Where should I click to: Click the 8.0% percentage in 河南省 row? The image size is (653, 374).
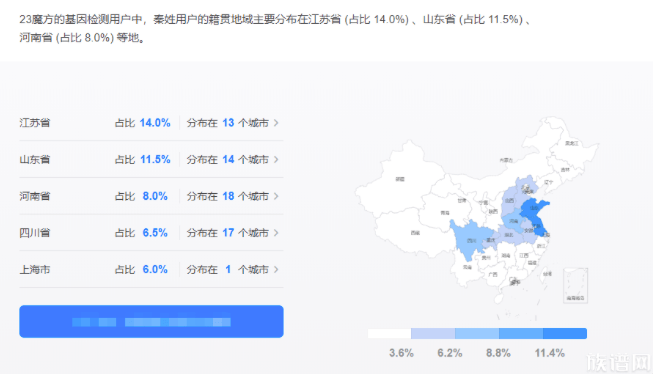tap(155, 196)
